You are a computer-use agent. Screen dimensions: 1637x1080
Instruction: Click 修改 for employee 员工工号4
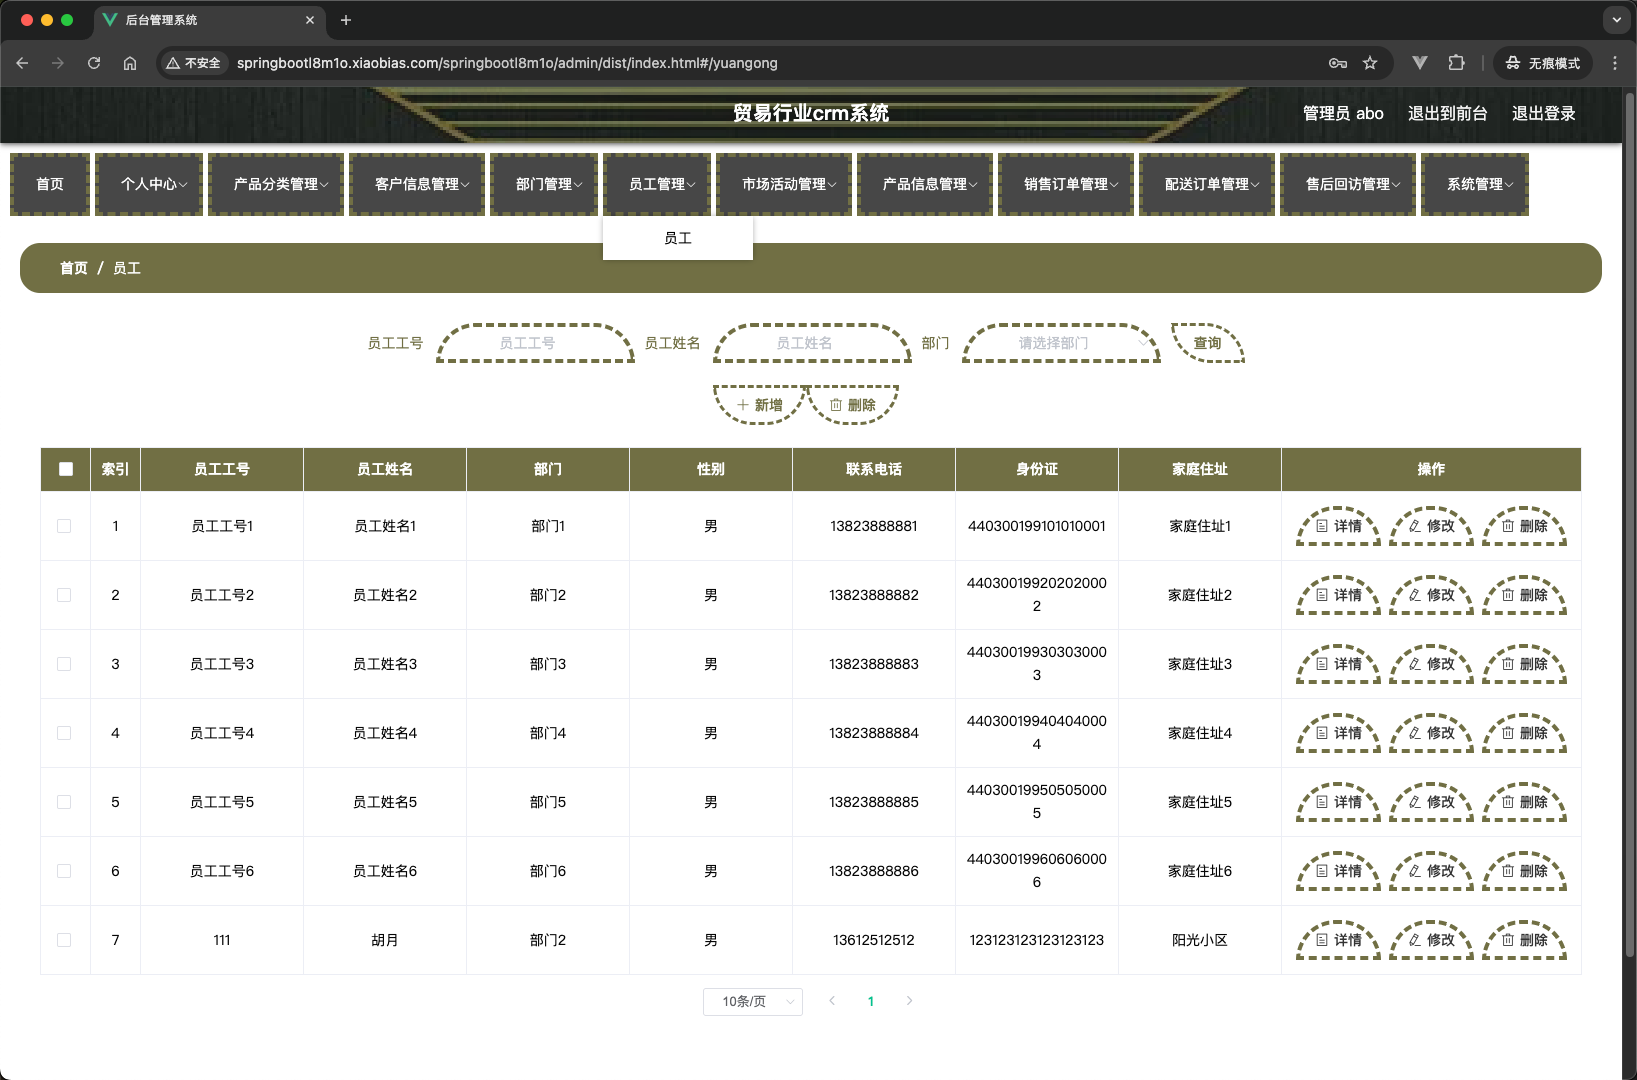1431,733
